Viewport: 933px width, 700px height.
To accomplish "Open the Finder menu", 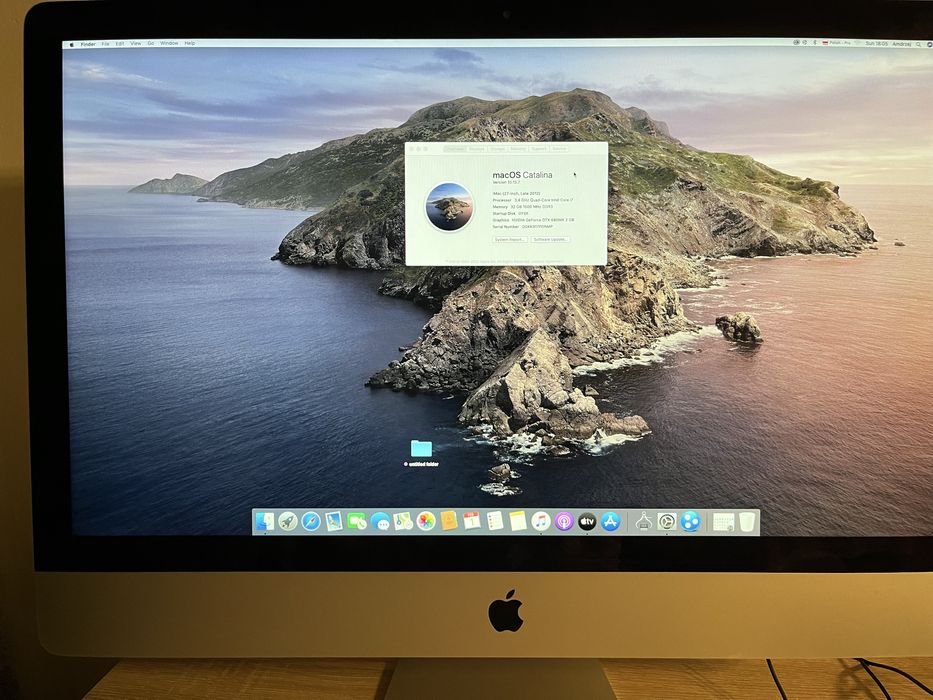I will [88, 44].
